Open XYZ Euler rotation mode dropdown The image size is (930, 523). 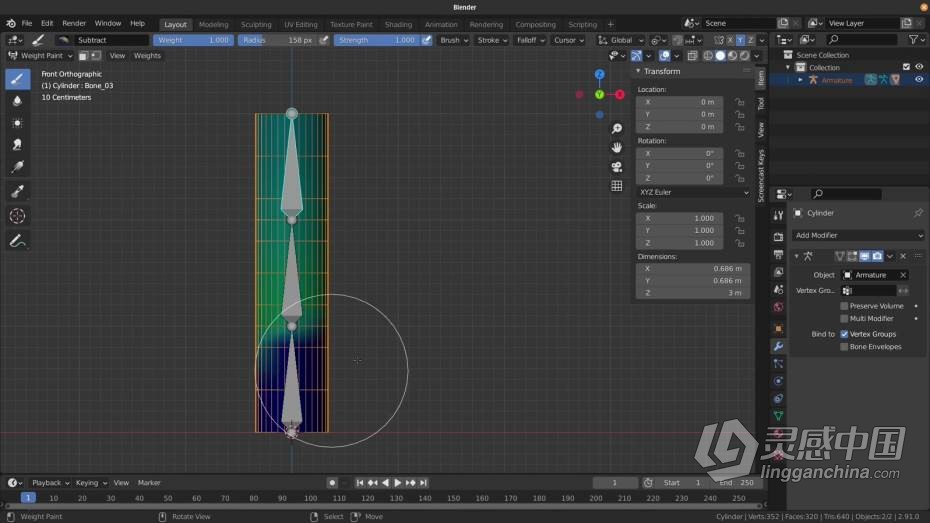point(693,192)
